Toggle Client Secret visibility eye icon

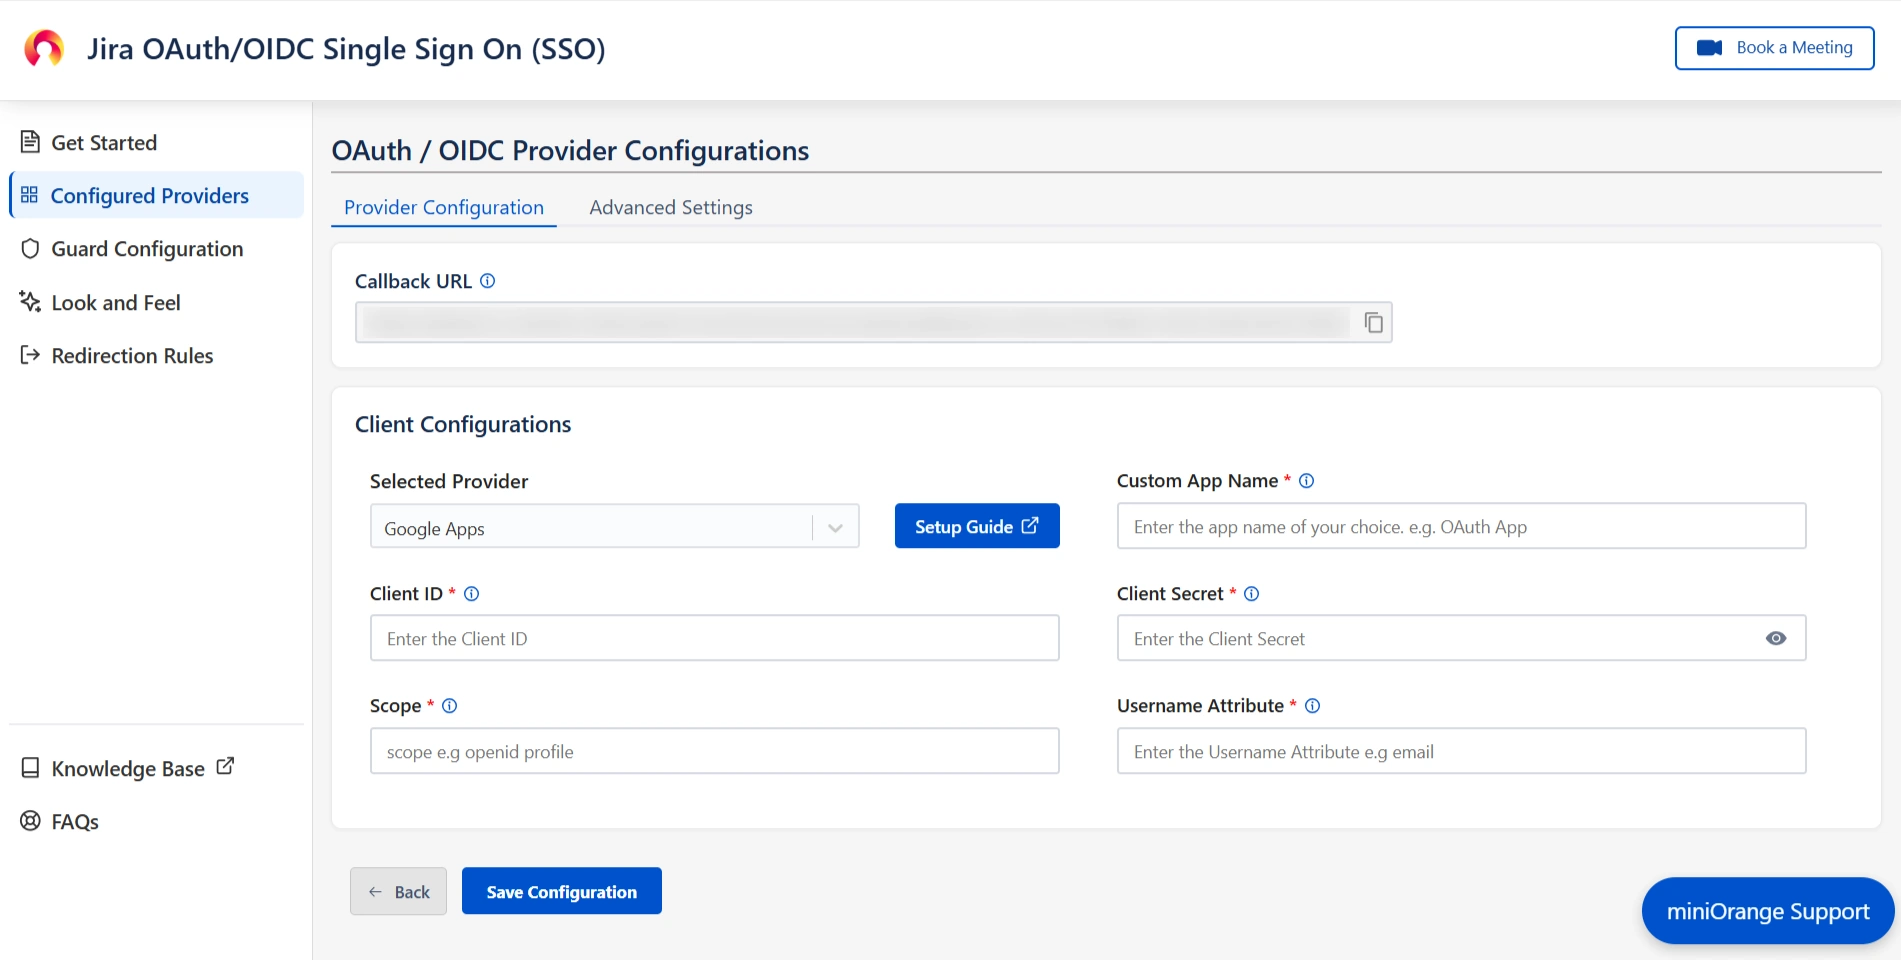(1776, 638)
